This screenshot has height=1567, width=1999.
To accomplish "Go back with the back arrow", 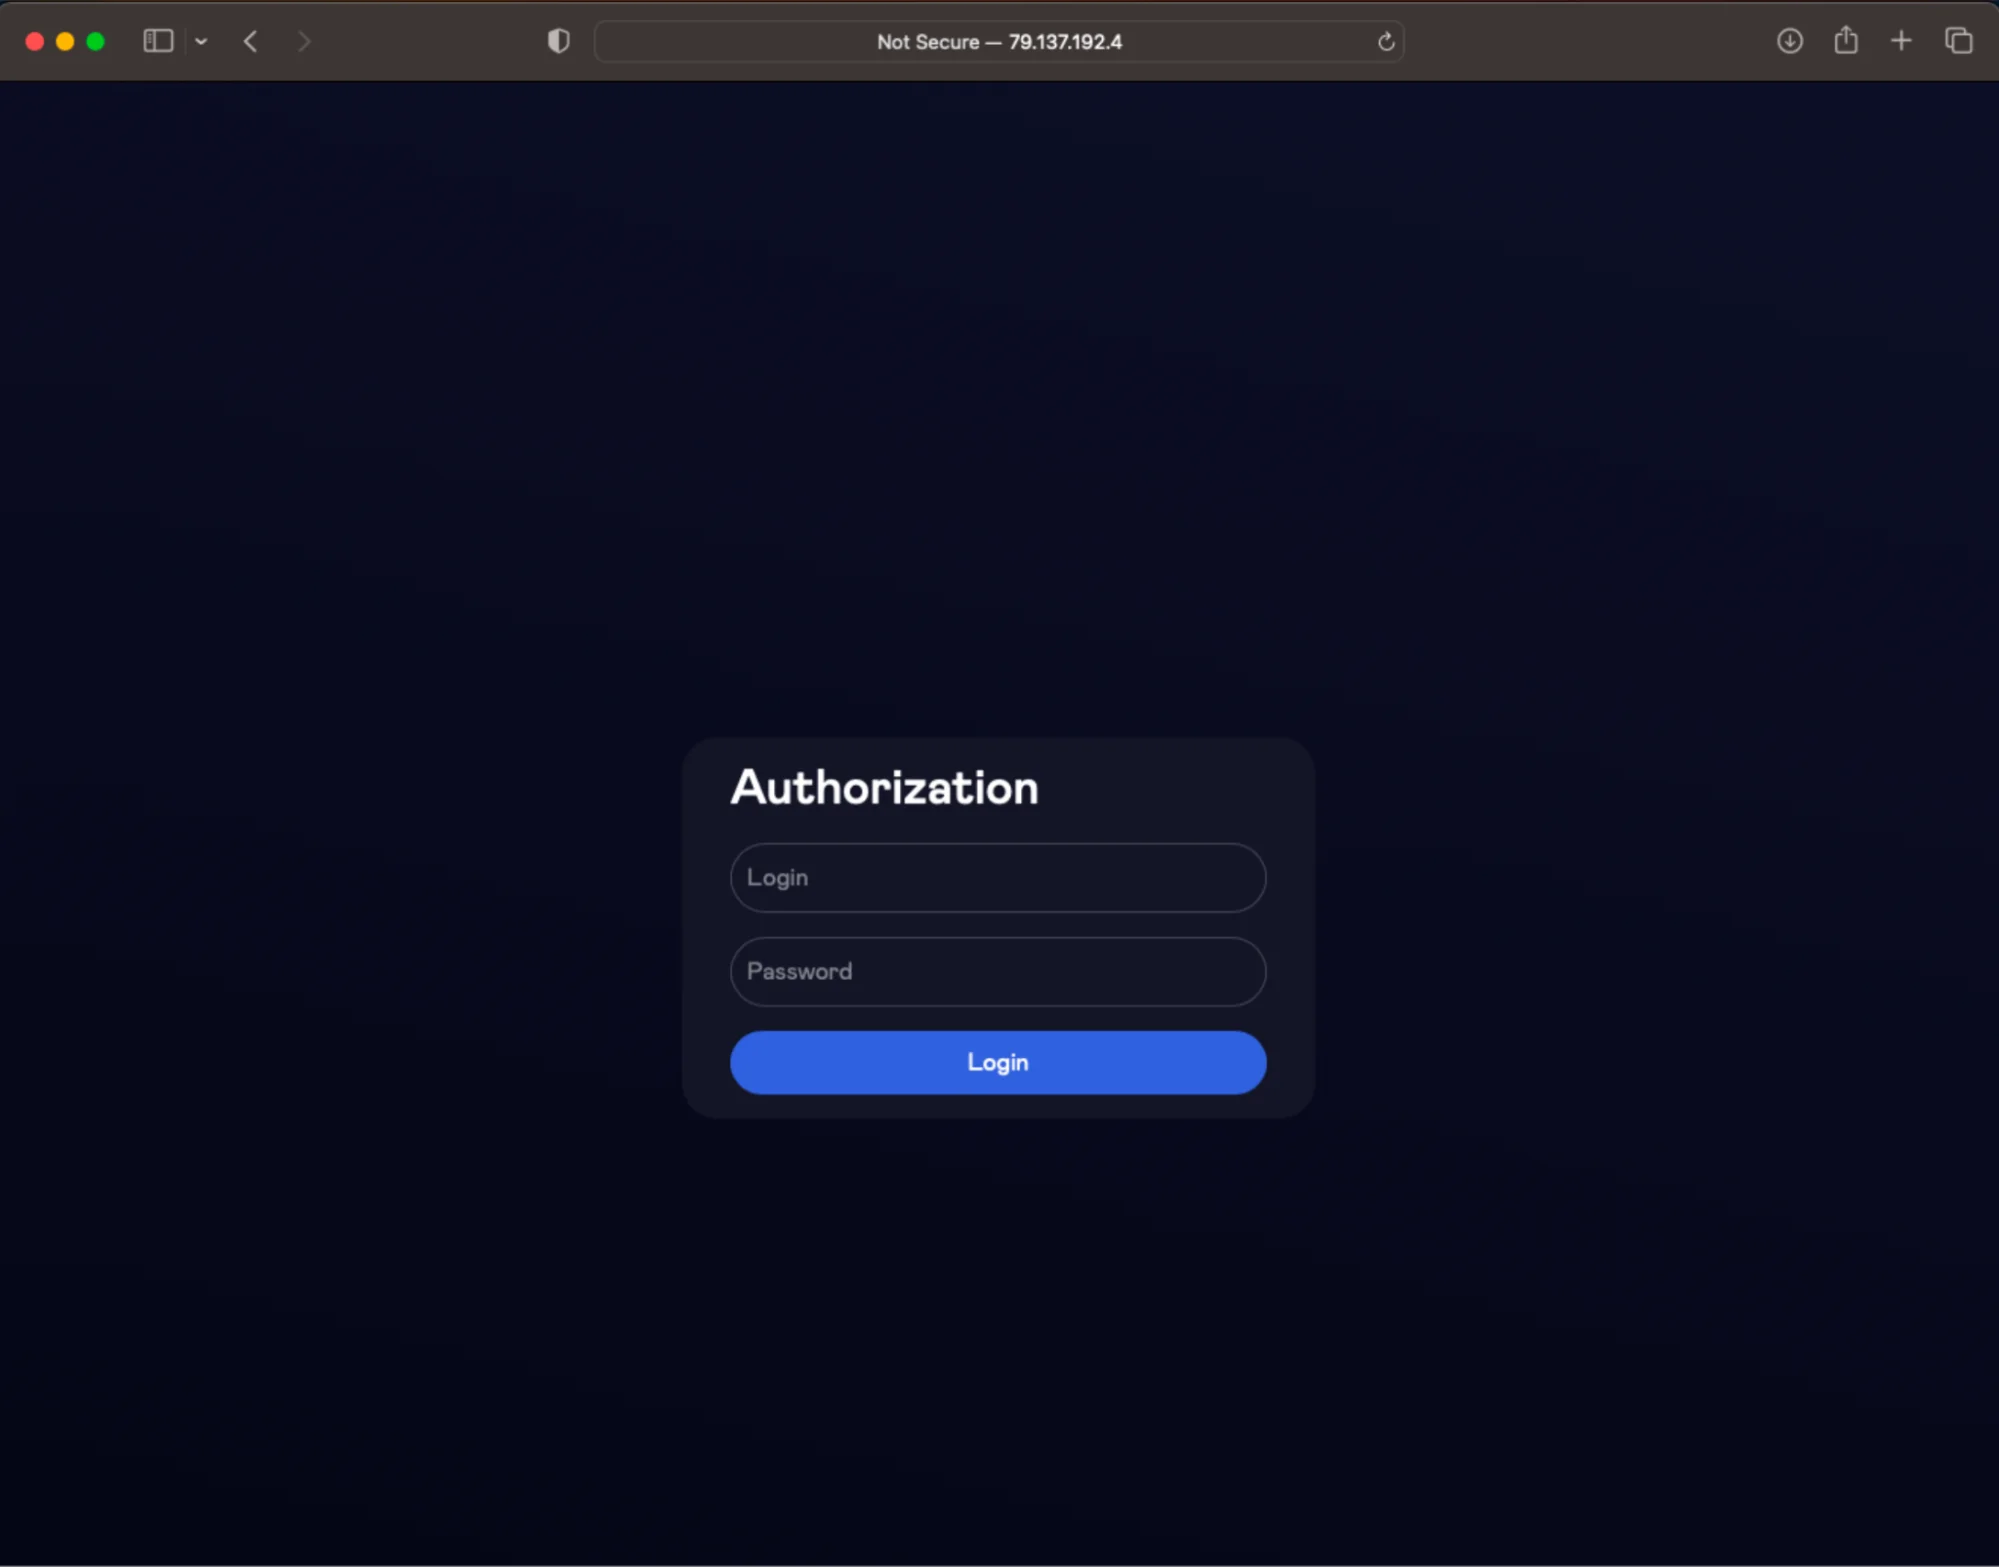I will pos(251,41).
